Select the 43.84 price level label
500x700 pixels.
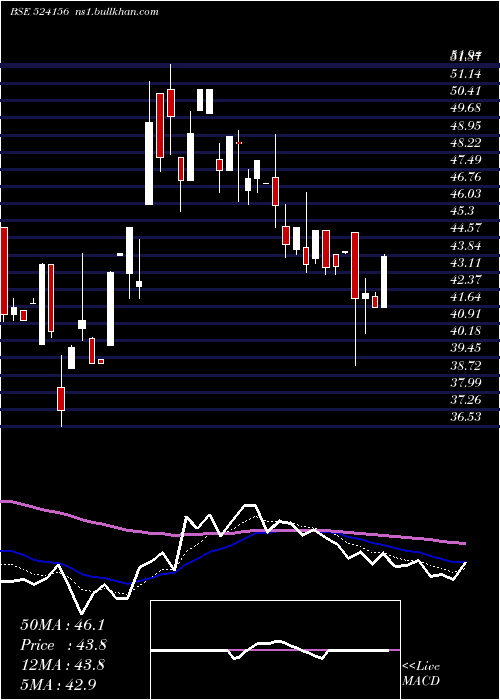tap(465, 246)
